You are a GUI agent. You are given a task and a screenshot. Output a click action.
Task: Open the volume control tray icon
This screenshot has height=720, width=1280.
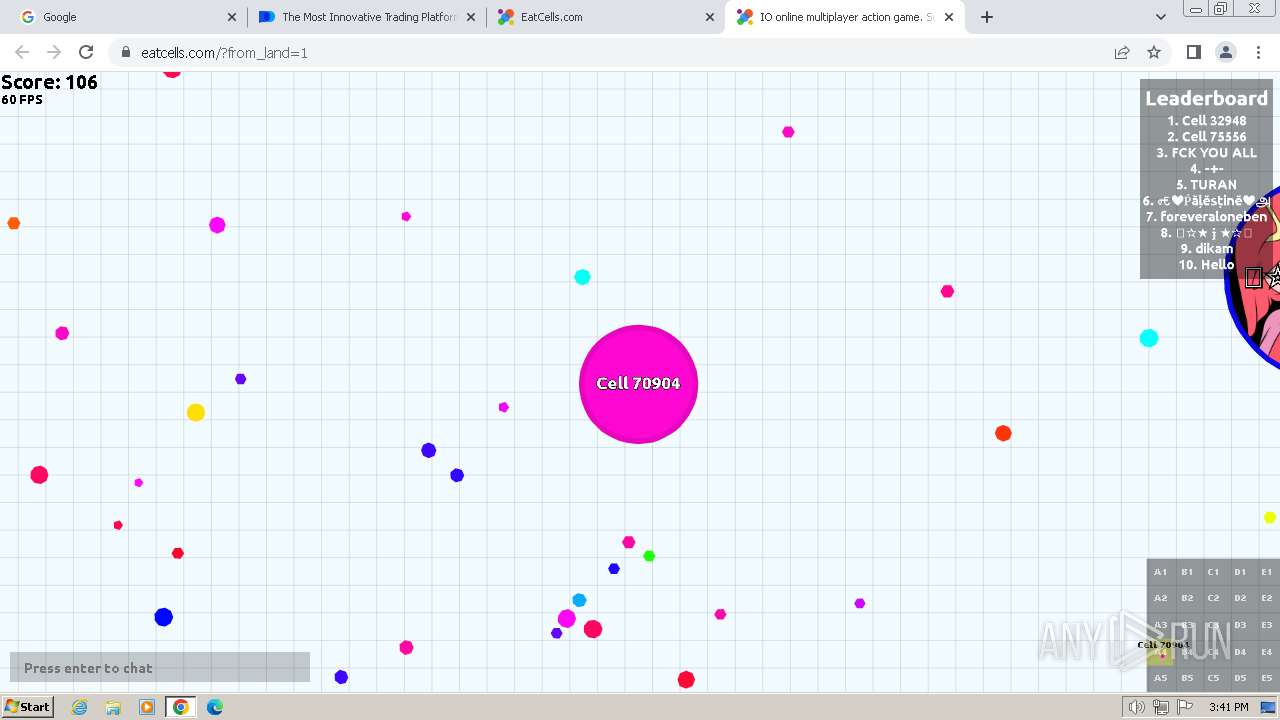click(x=1137, y=707)
